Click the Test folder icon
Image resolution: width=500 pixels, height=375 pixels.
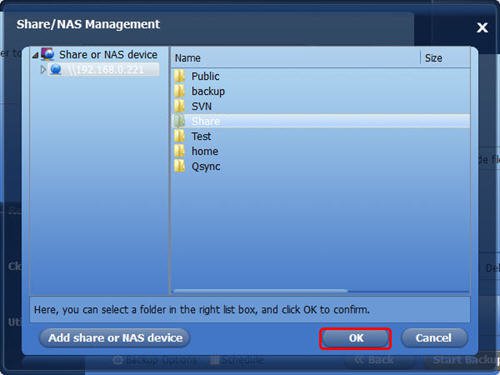click(180, 136)
